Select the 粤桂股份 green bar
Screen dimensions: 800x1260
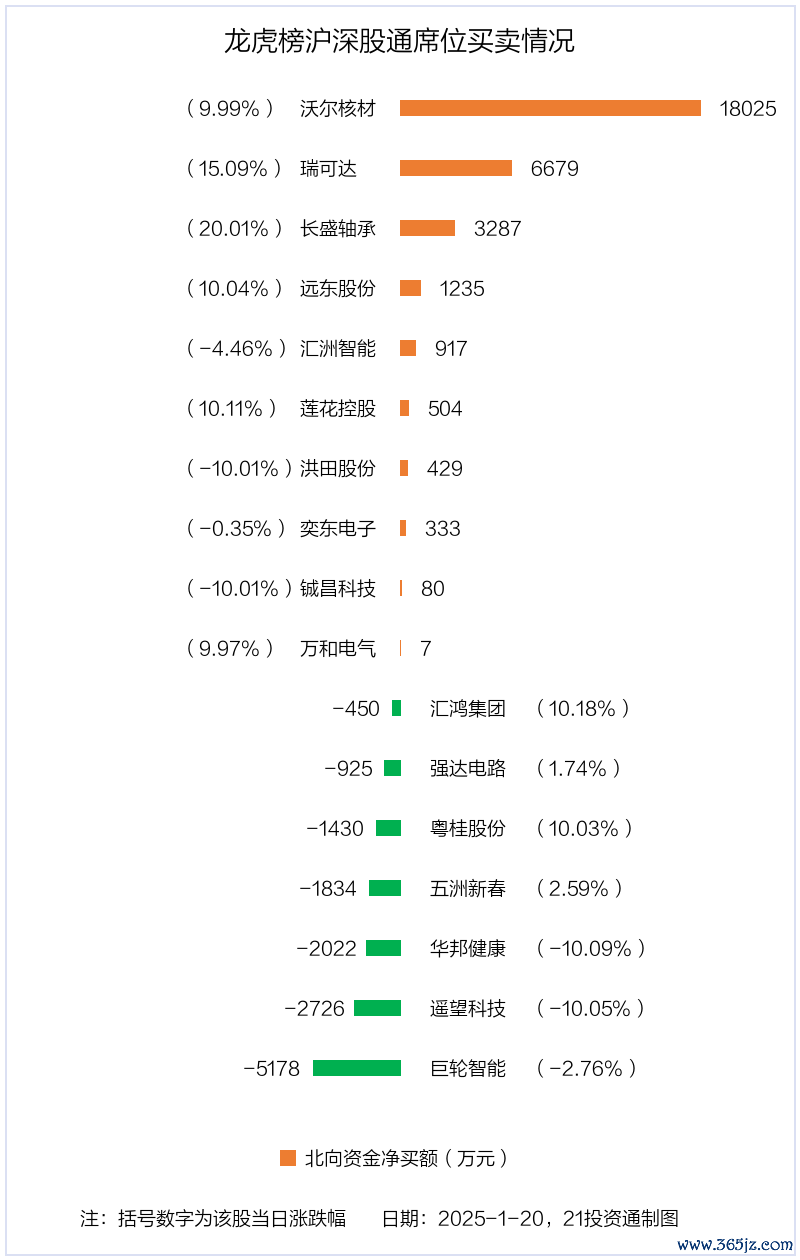(388, 828)
